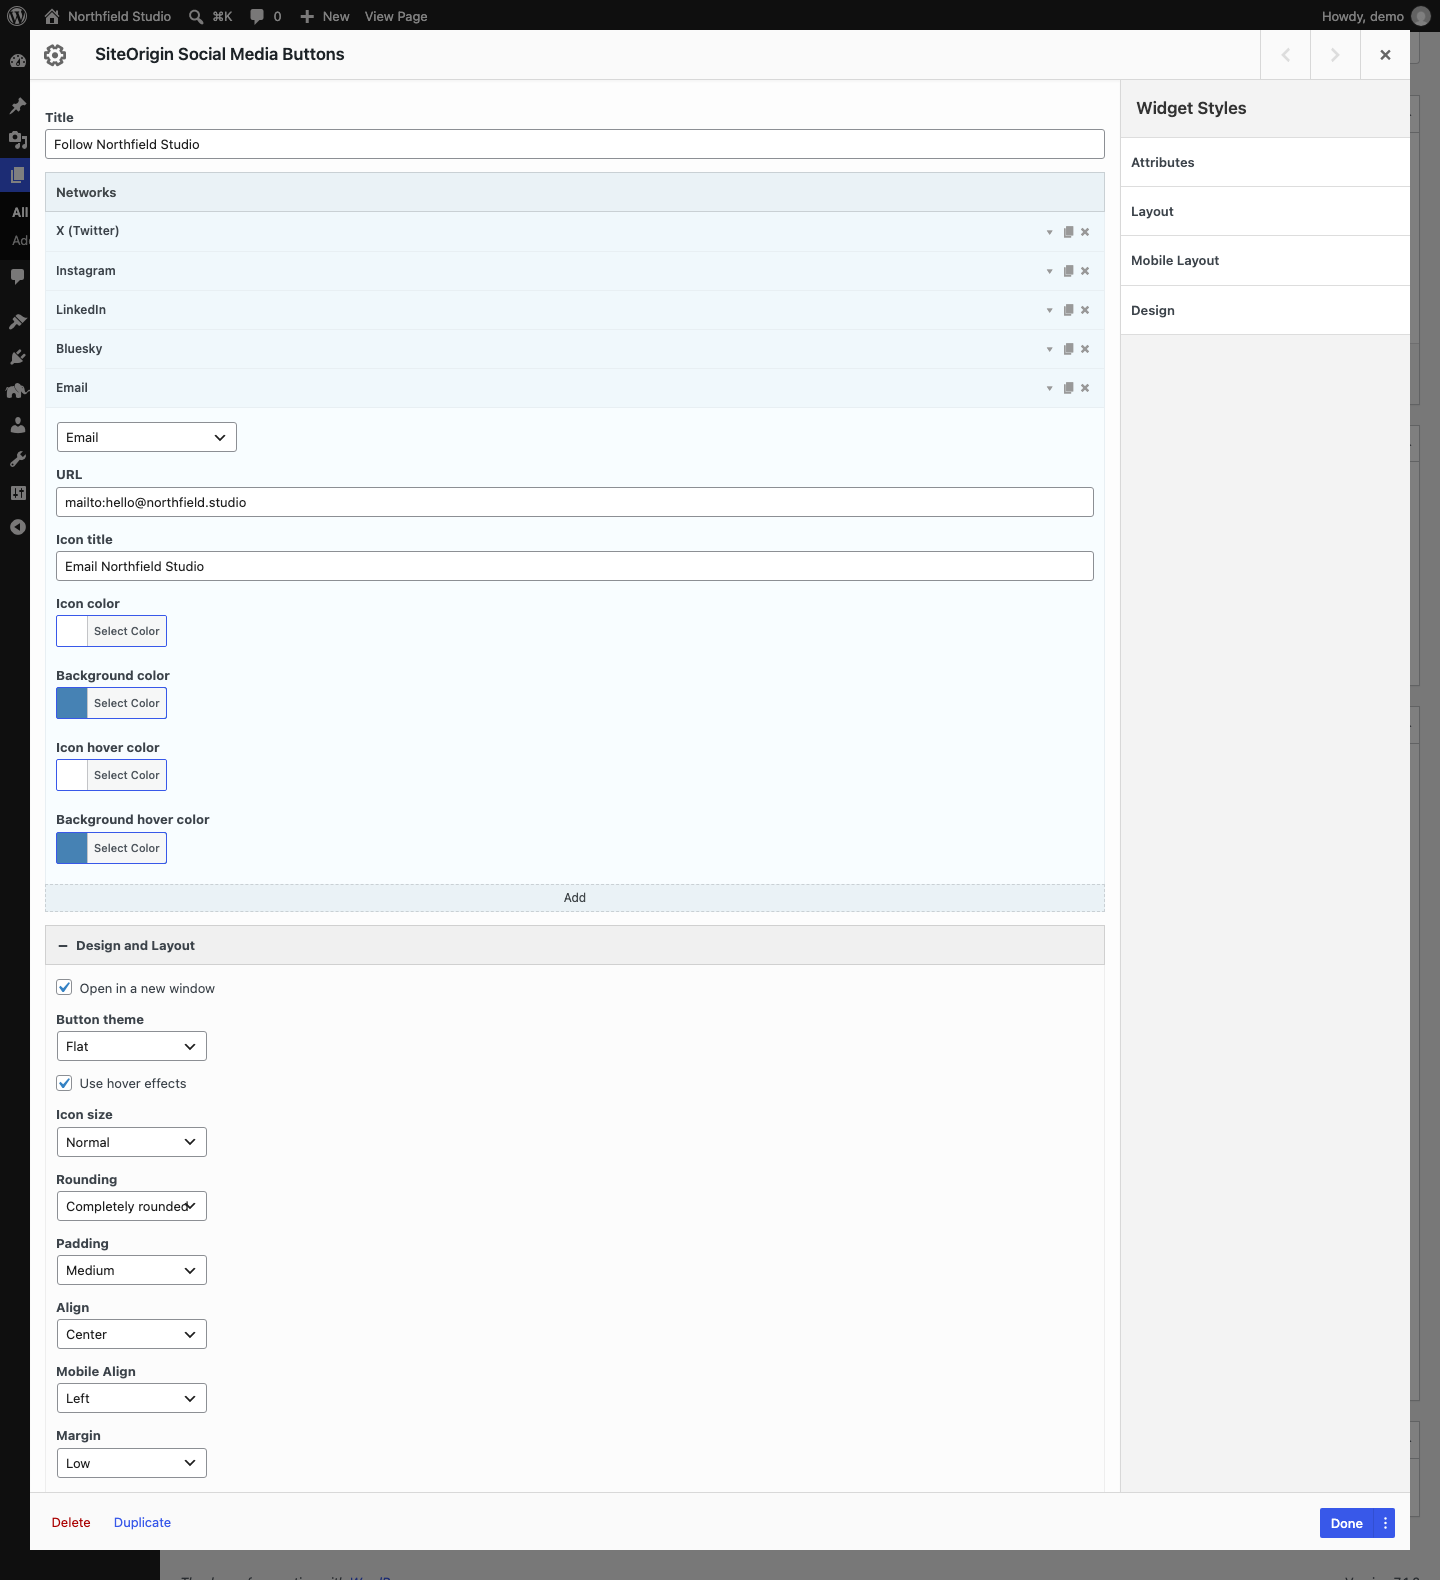Open the Mobile Align dropdown
Screen dimensions: 1440x1580
(132, 1398)
